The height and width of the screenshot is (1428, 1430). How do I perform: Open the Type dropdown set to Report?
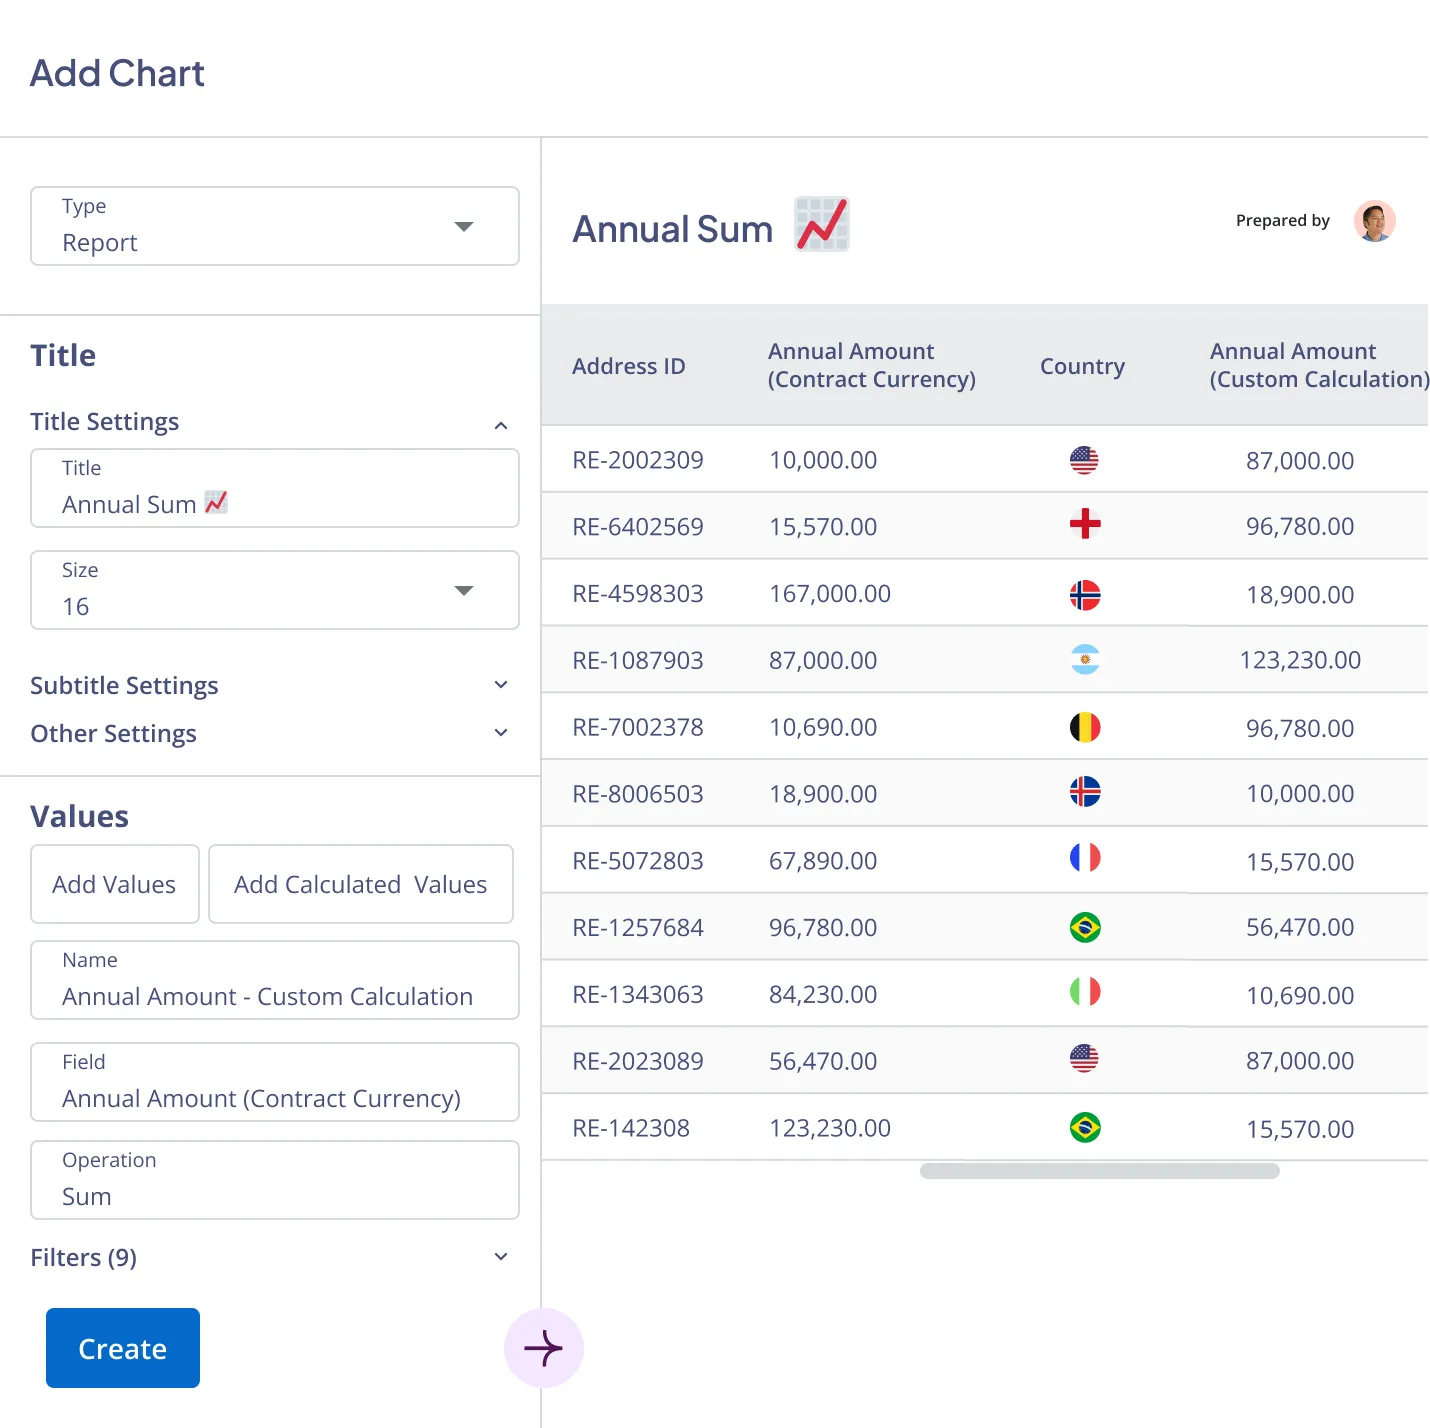tap(275, 226)
